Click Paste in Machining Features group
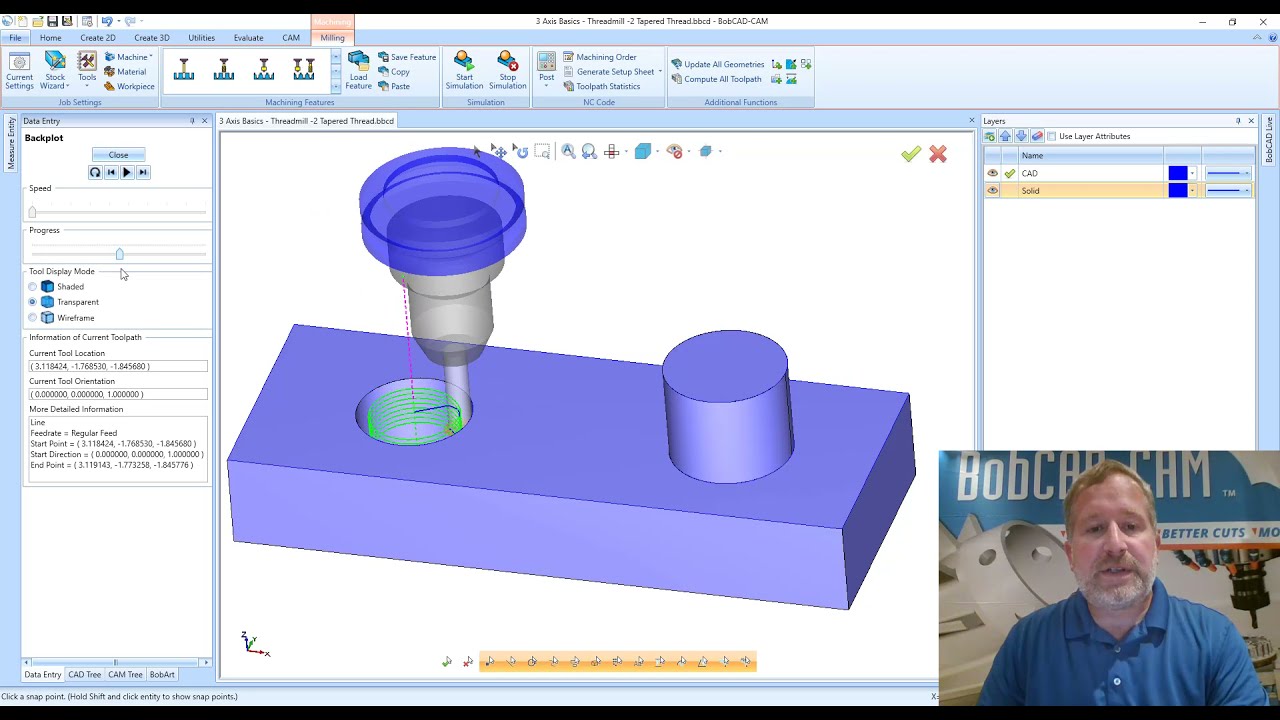1280x720 pixels. [394, 86]
